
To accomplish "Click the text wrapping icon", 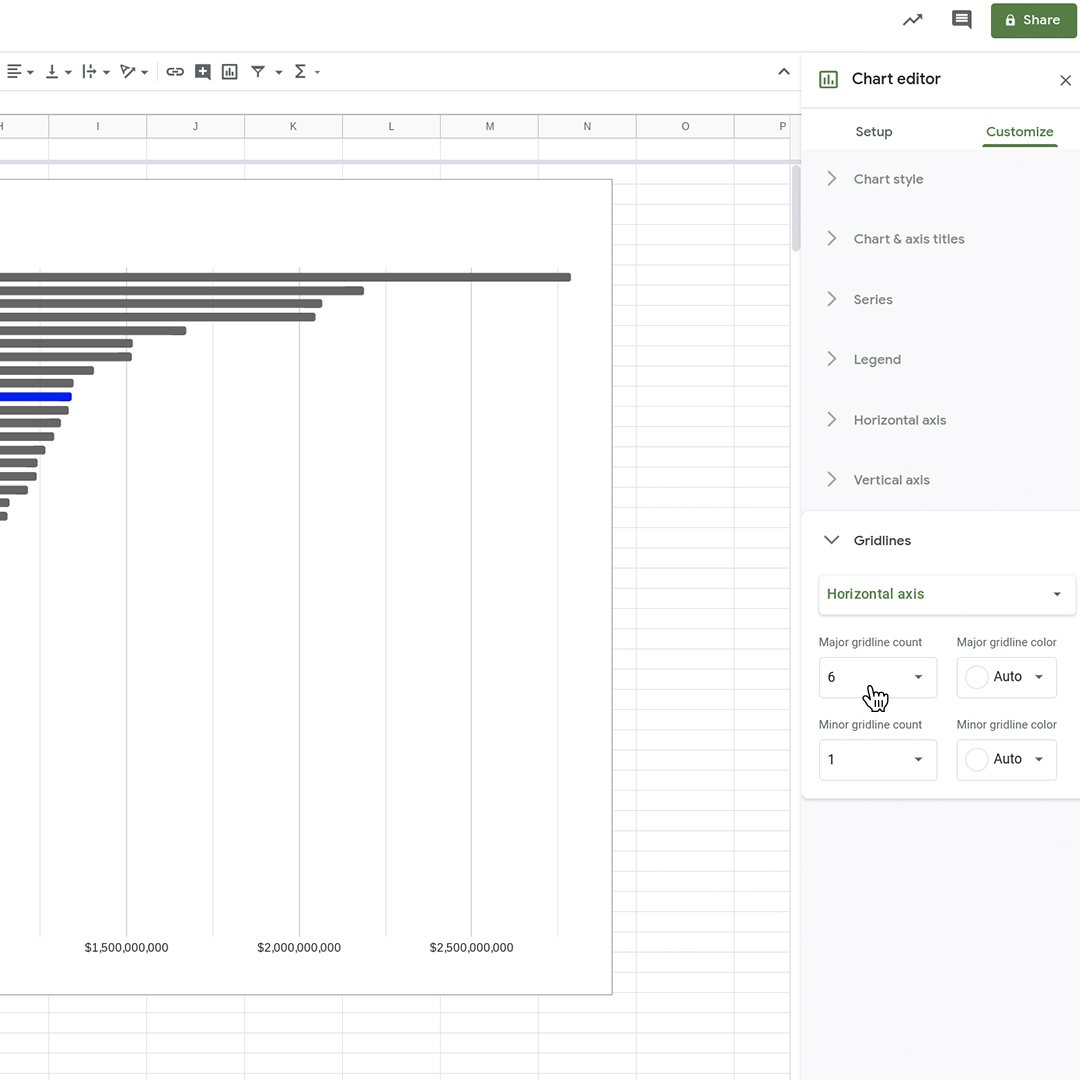I will pos(90,72).
